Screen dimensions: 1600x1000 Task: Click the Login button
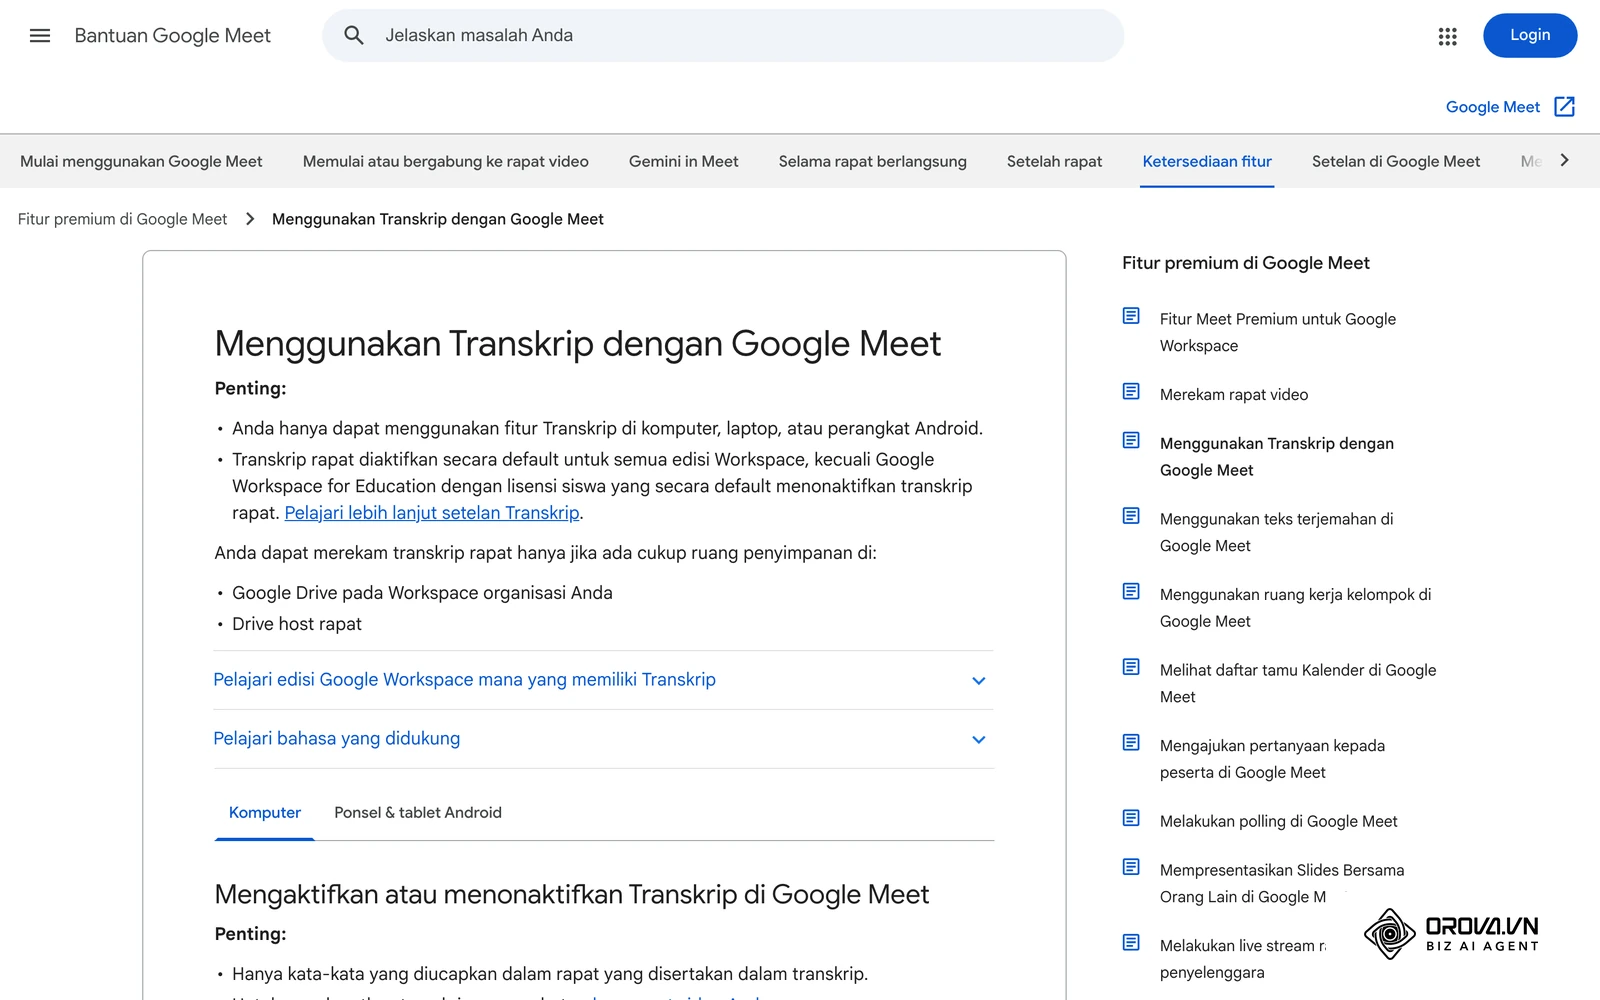pyautogui.click(x=1530, y=35)
